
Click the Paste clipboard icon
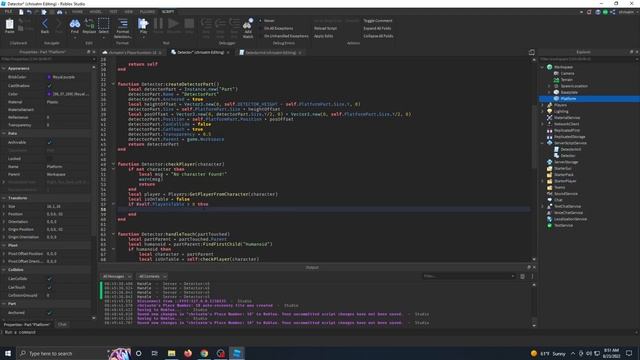[x=9, y=25]
